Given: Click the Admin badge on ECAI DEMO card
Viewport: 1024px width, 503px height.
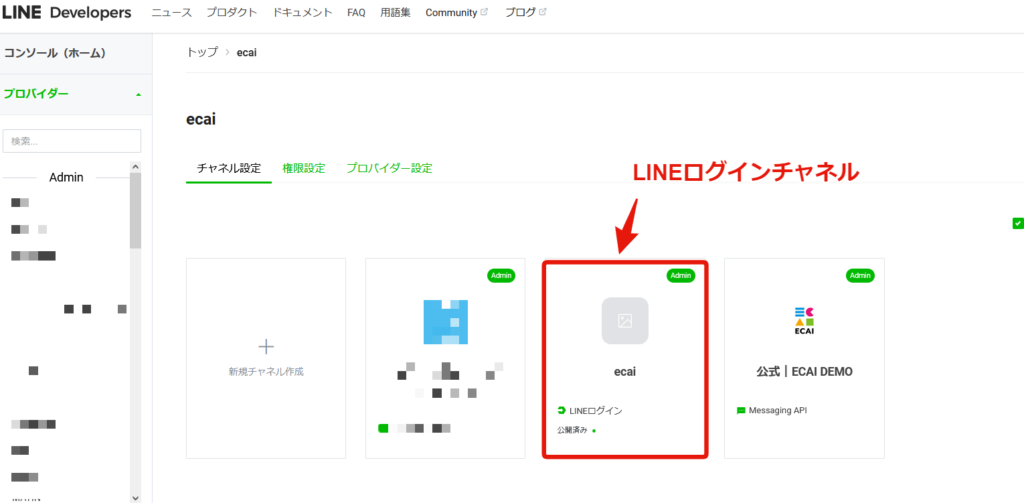Looking at the screenshot, I should coord(860,276).
